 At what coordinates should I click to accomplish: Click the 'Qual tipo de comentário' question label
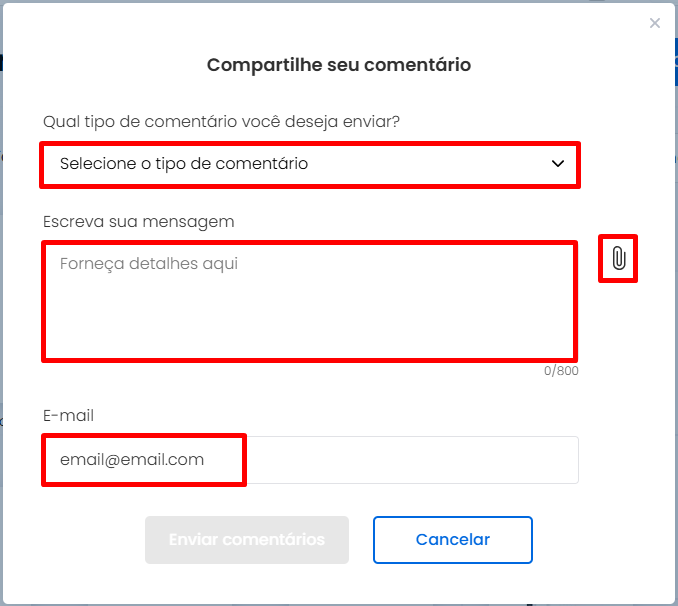(221, 122)
